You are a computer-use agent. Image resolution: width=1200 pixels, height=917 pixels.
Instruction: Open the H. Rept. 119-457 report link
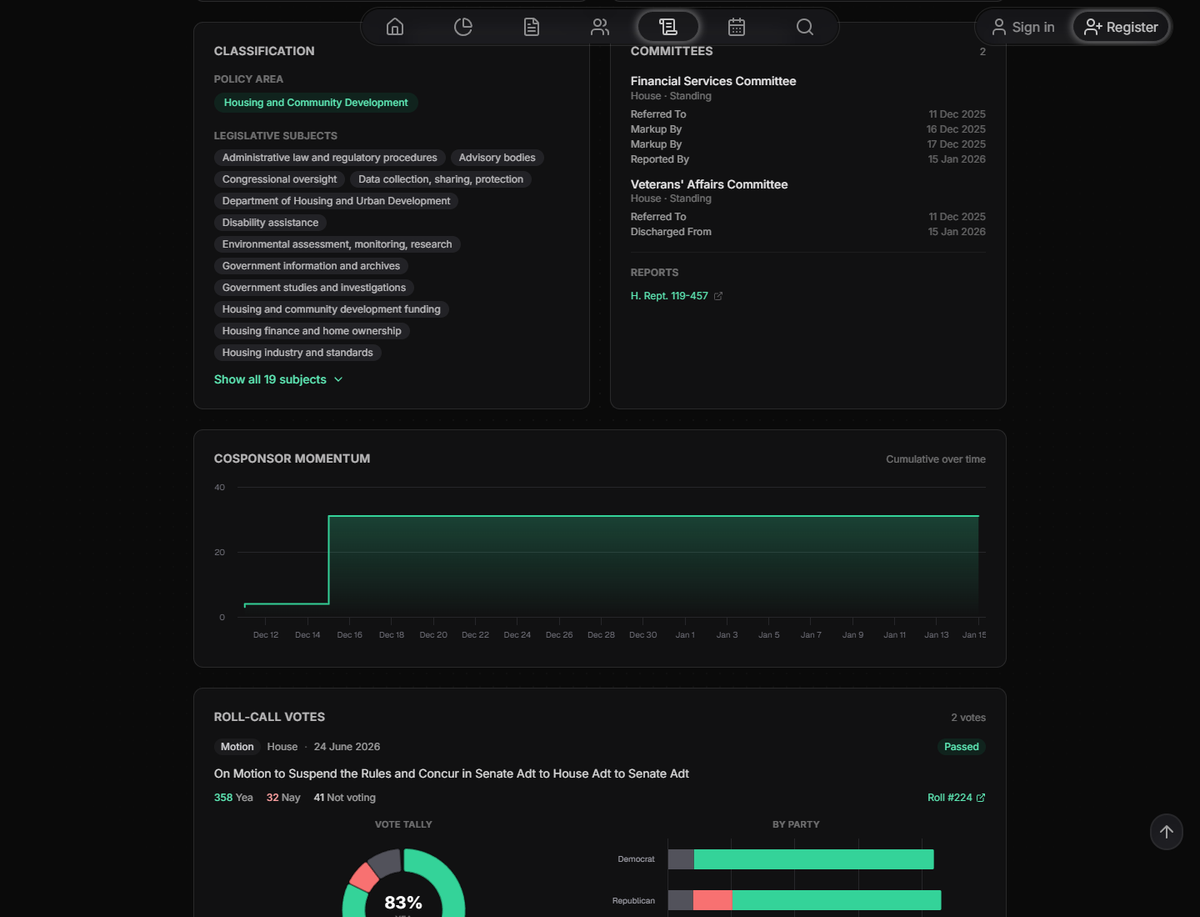669,296
